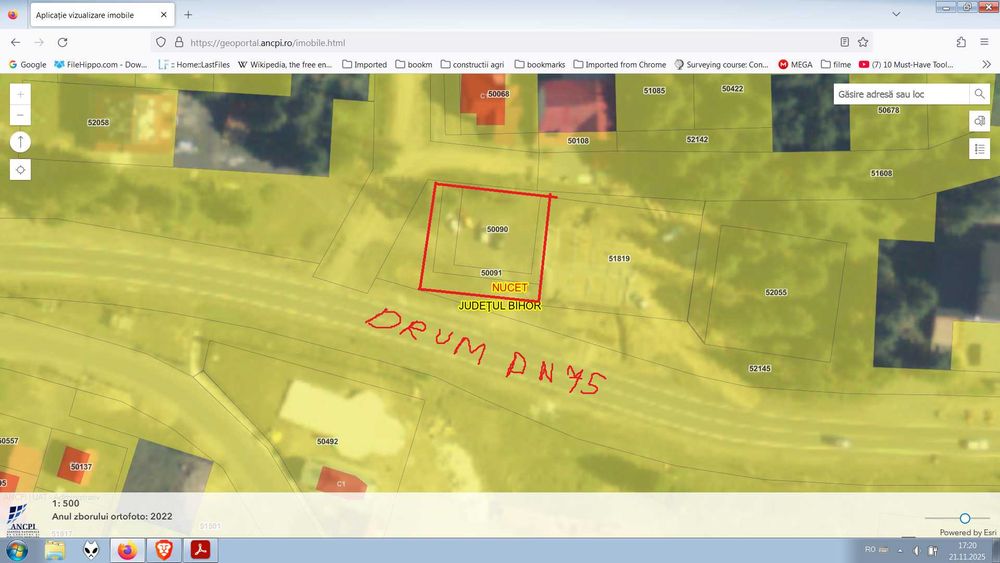Open the layer search tool icon
The width and height of the screenshot is (1000, 563).
[x=979, y=121]
